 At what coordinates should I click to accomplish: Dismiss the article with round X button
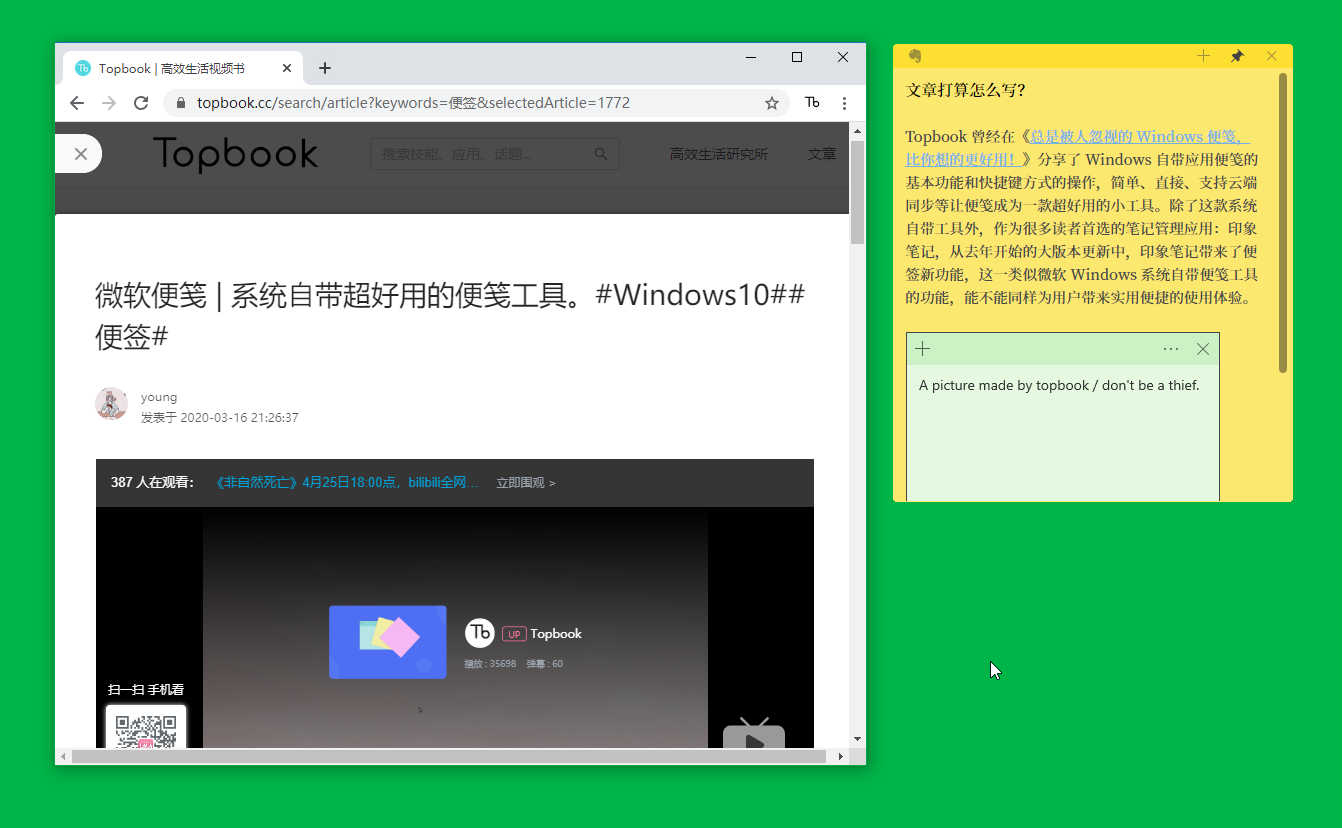point(81,154)
